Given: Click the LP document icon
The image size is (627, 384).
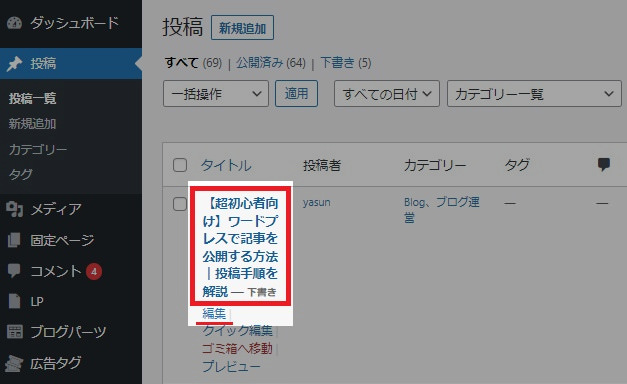Looking at the screenshot, I should 14,301.
